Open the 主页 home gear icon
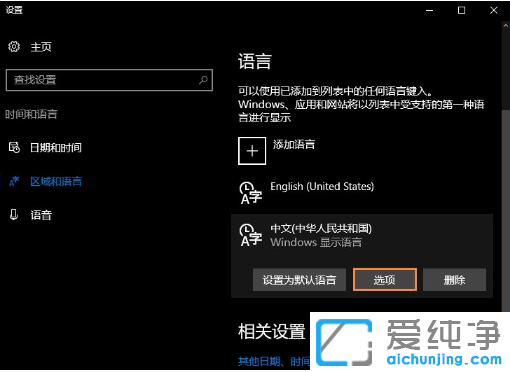Viewport: 510px width, 372px height. 14,47
